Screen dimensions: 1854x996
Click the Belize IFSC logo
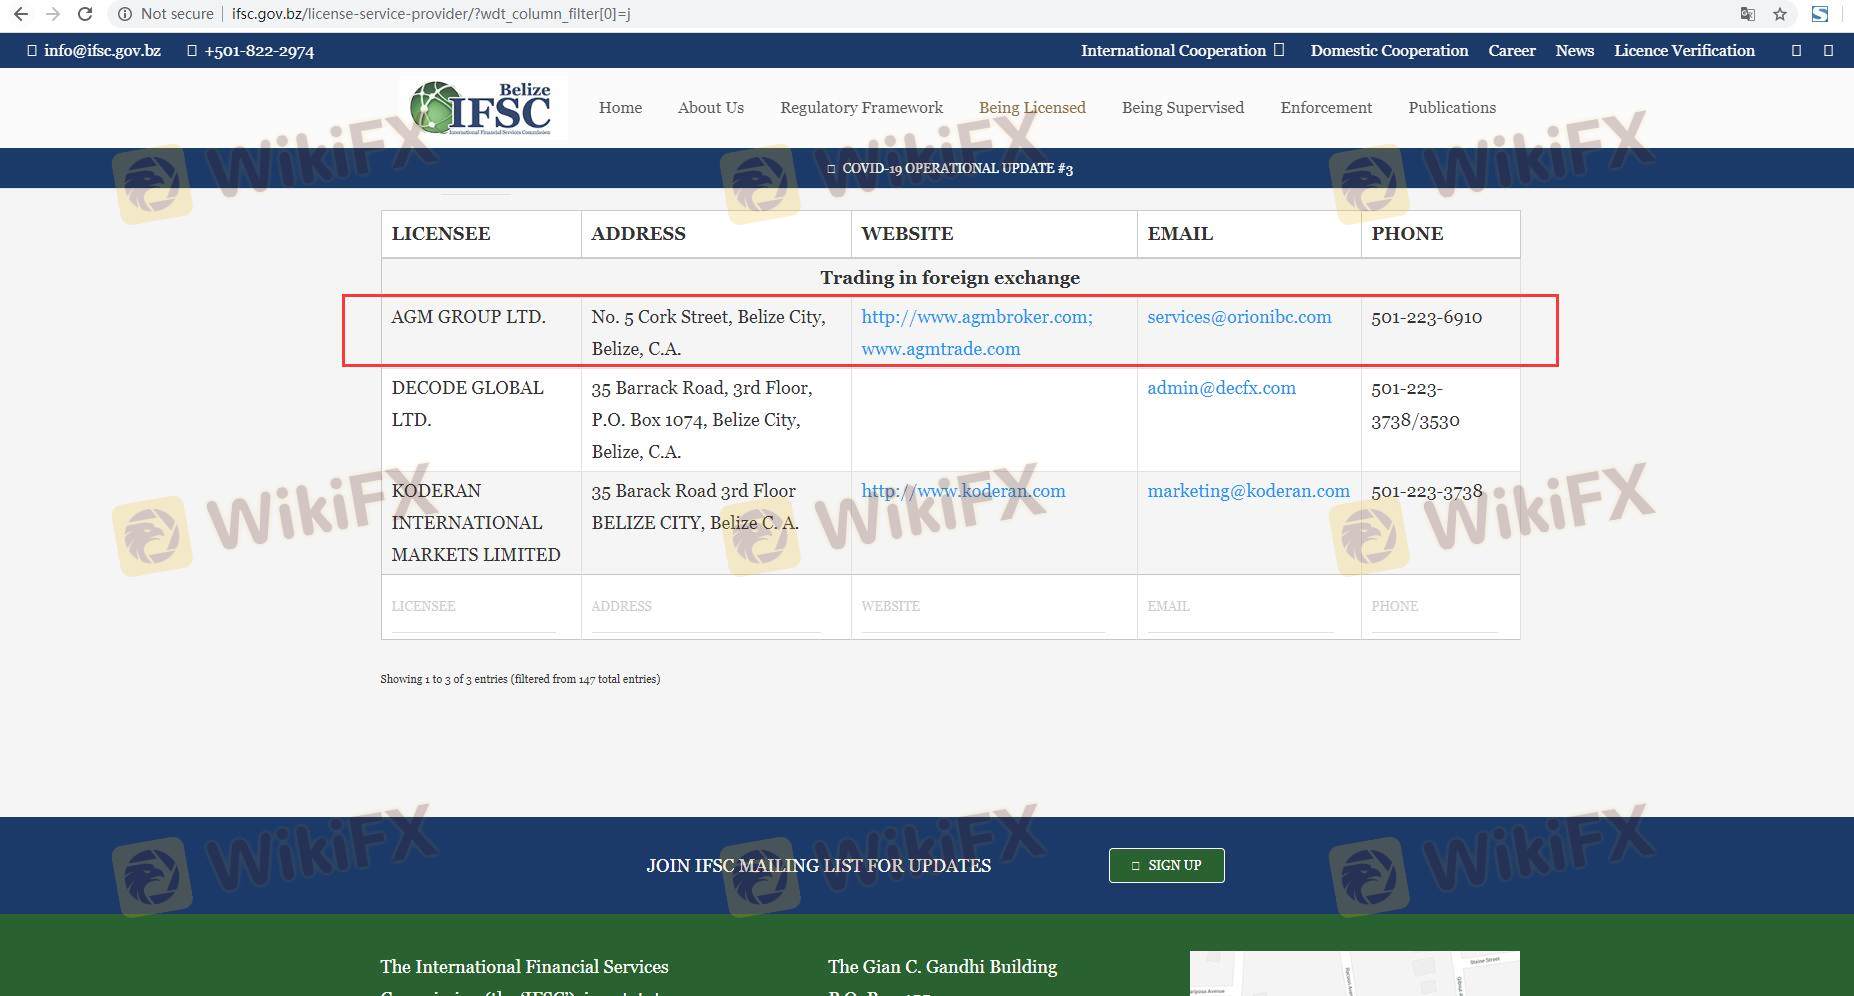[482, 107]
